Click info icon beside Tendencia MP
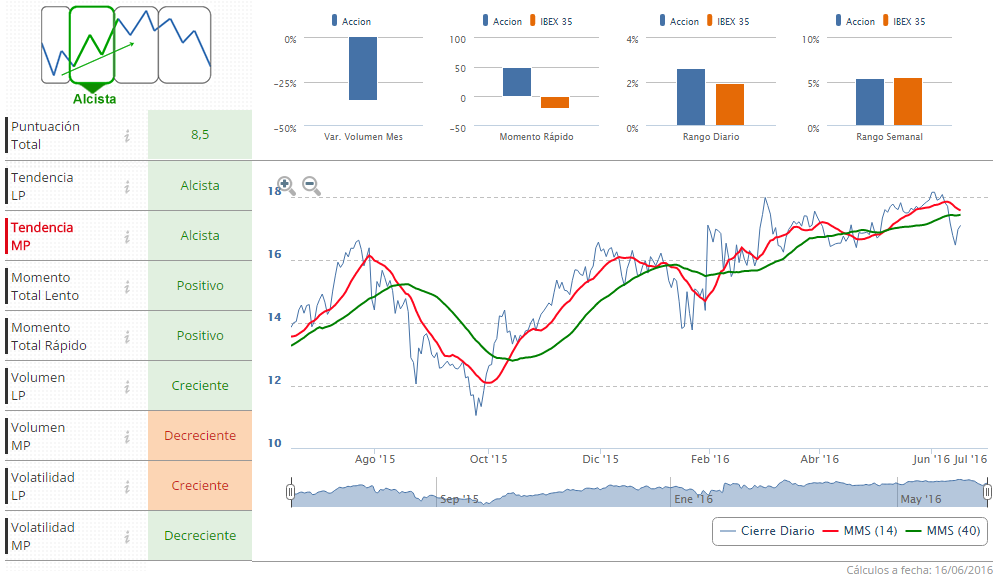Viewport: 998px width, 582px height. point(127,236)
